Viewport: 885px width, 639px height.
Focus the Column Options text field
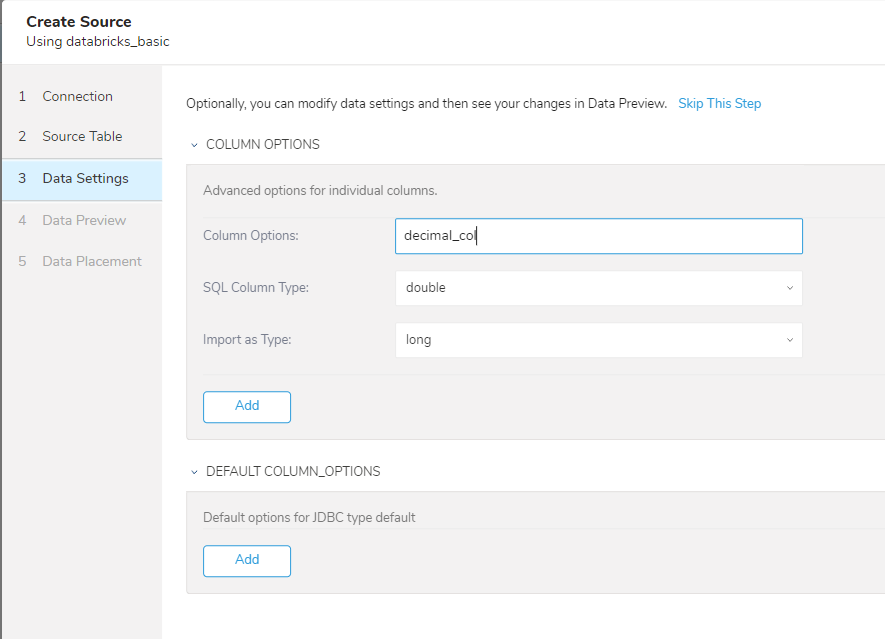coord(597,236)
